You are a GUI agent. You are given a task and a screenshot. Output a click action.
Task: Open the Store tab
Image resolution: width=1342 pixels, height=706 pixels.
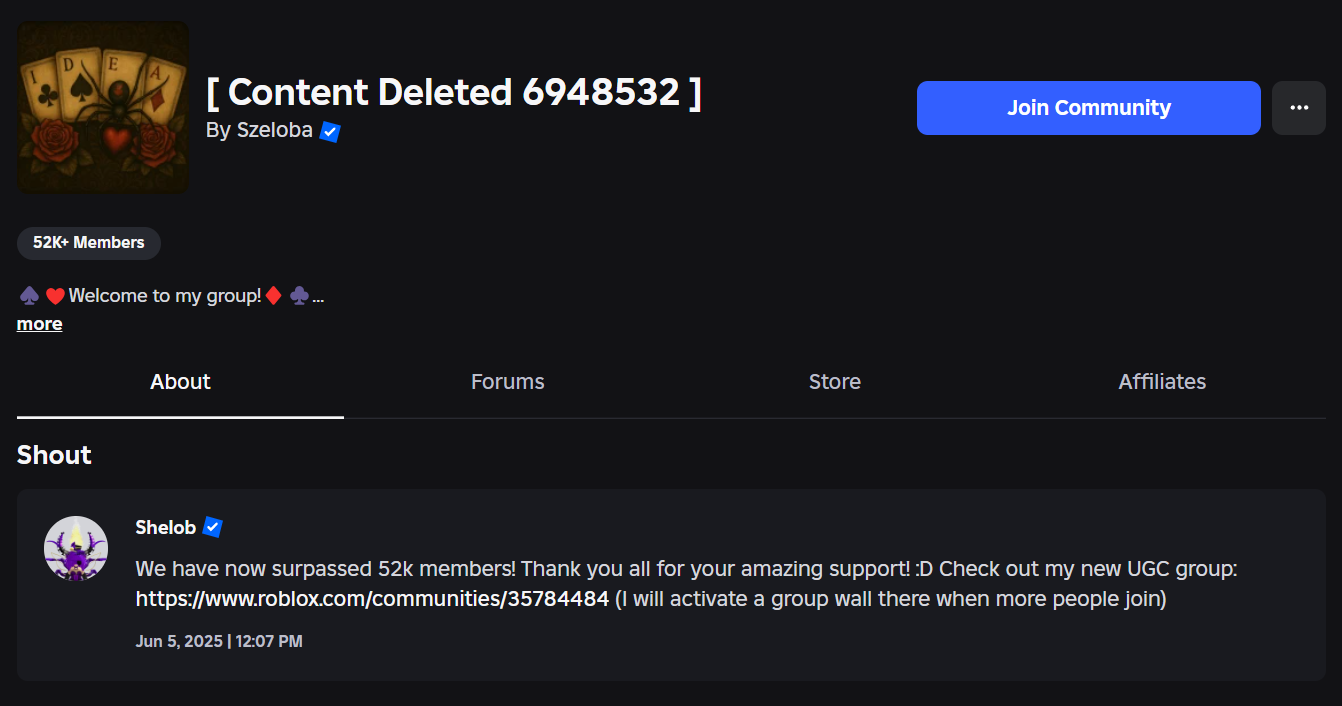click(x=834, y=382)
